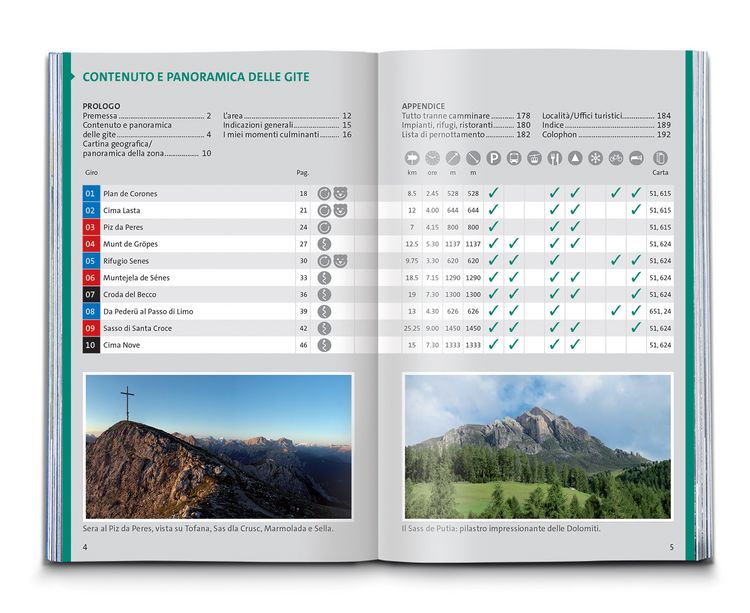The width and height of the screenshot is (750, 613).
Task: Click the bus checkmark in the 12.5 km row
Action: [x=514, y=243]
